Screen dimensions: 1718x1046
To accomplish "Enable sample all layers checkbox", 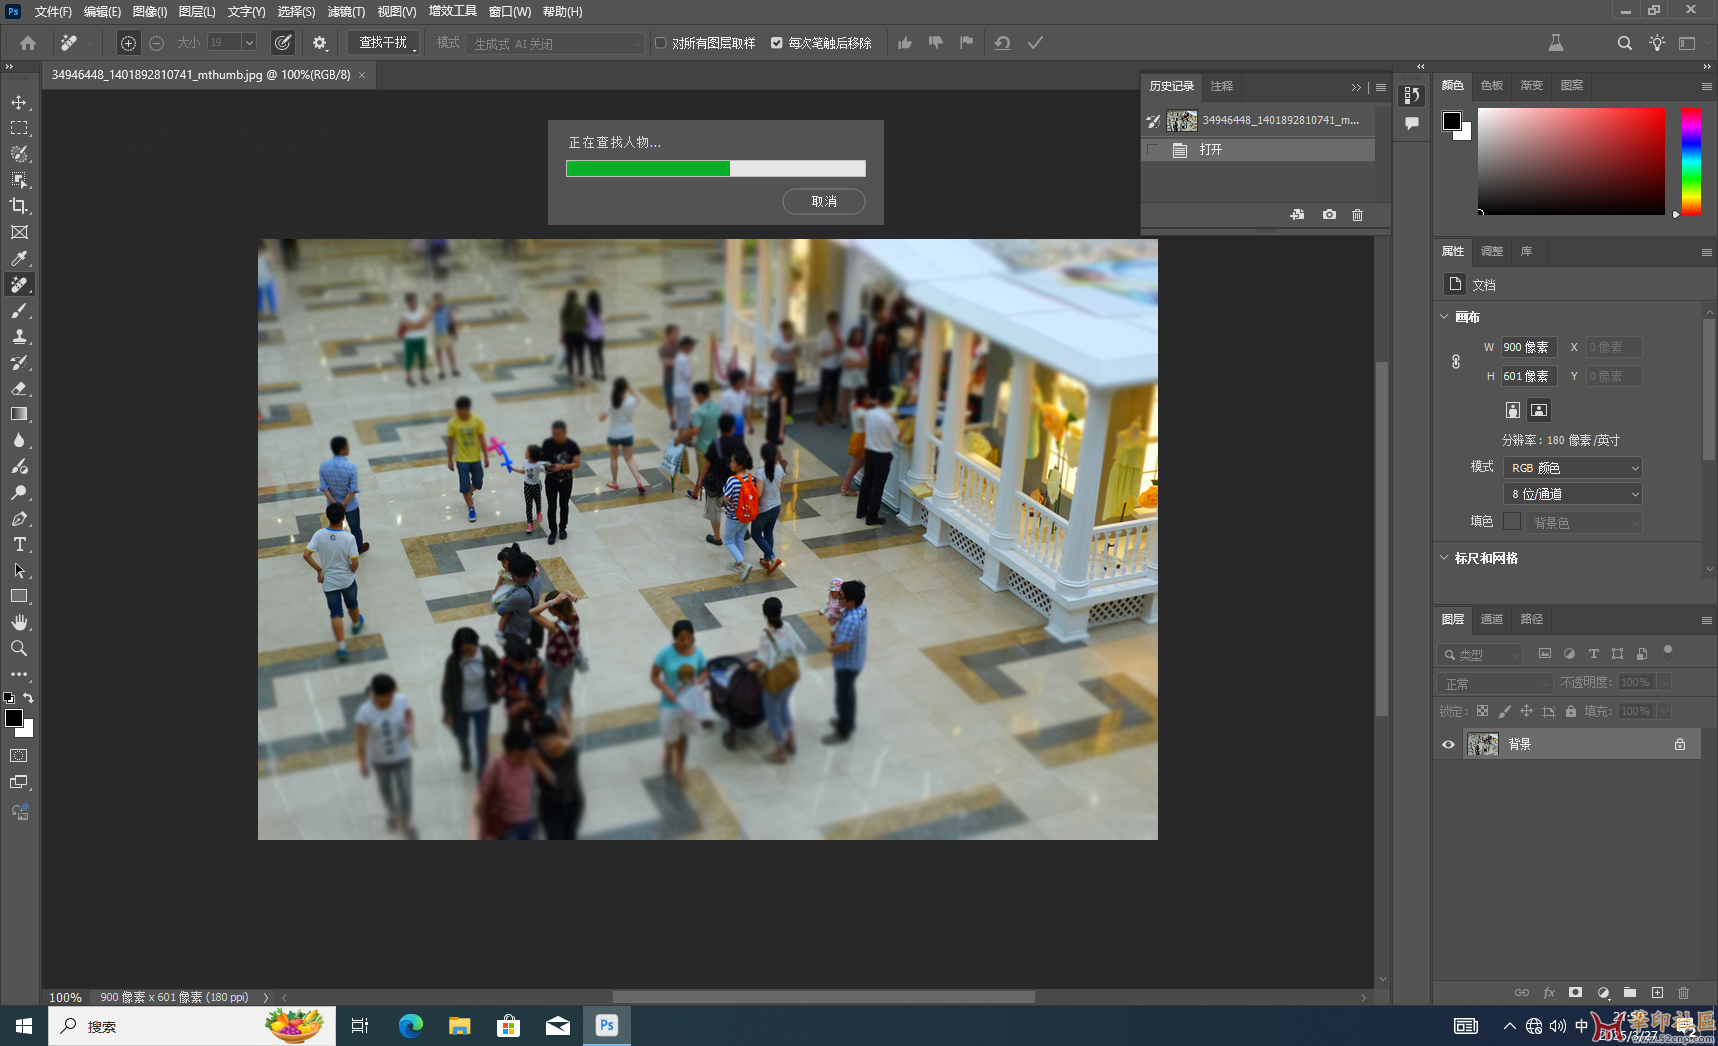I will coord(660,43).
